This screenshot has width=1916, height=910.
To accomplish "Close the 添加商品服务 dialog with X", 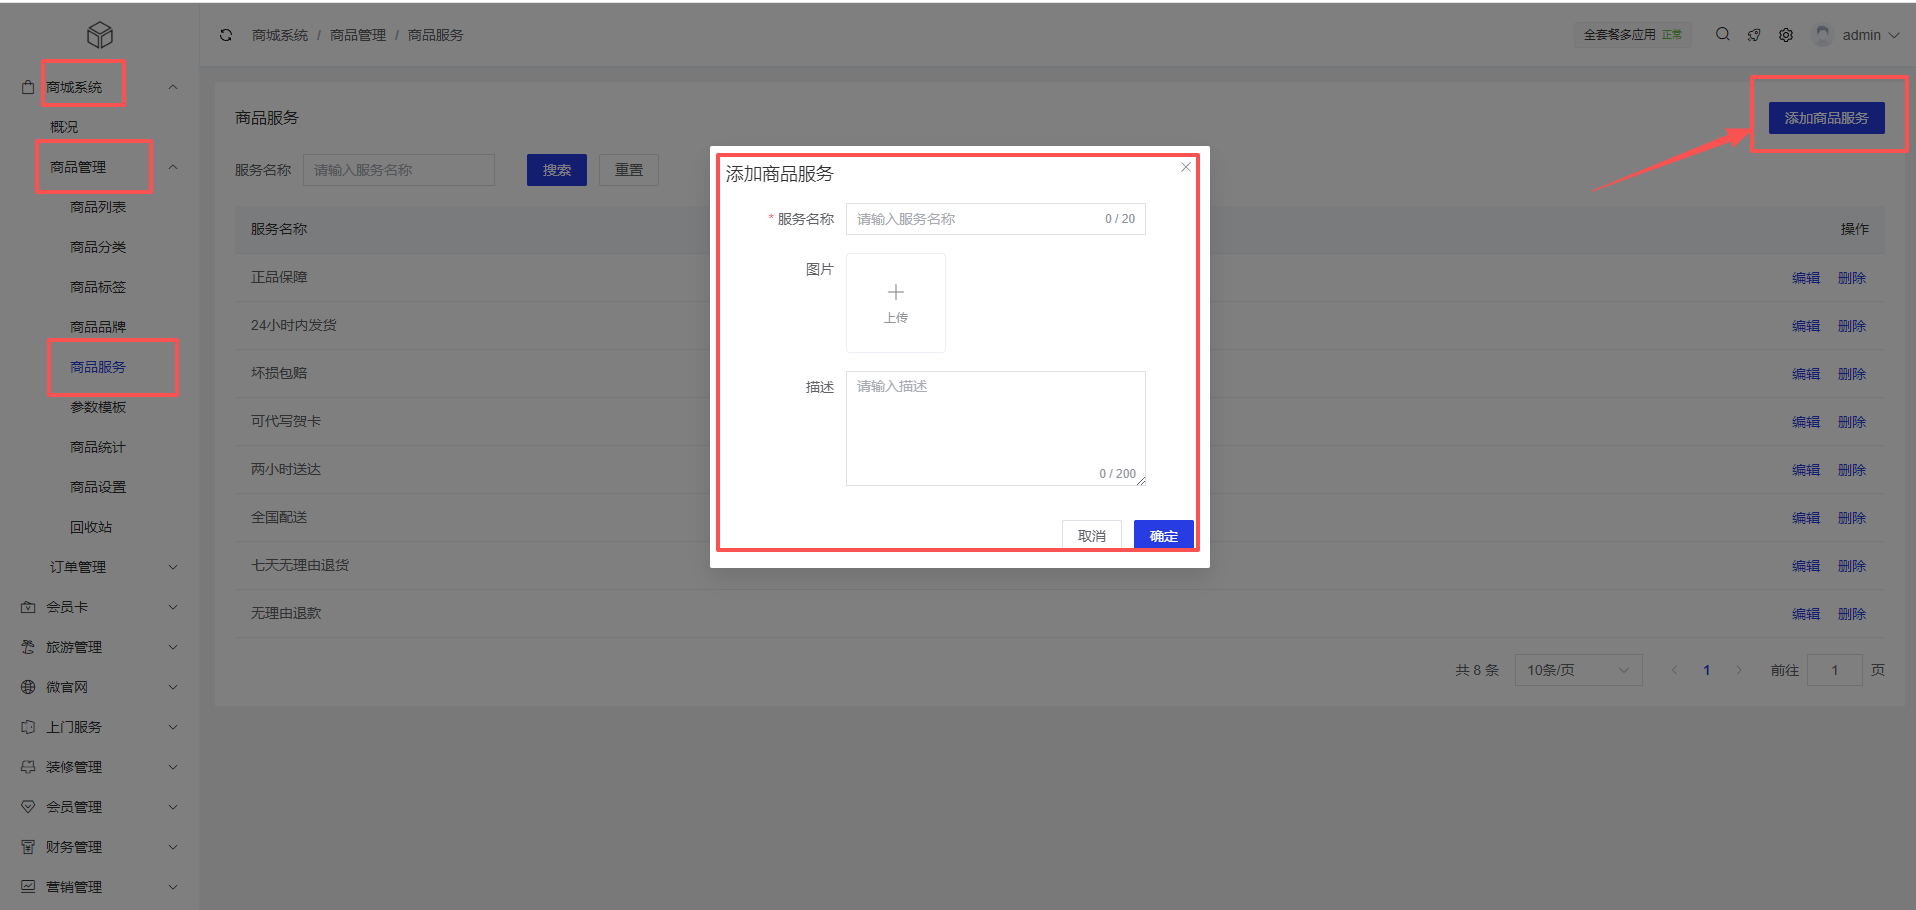I will coord(1185,167).
